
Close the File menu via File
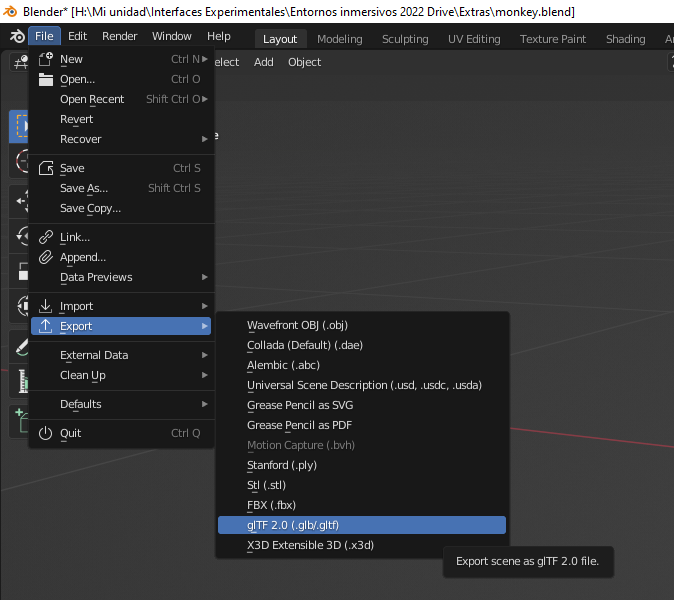(x=44, y=36)
